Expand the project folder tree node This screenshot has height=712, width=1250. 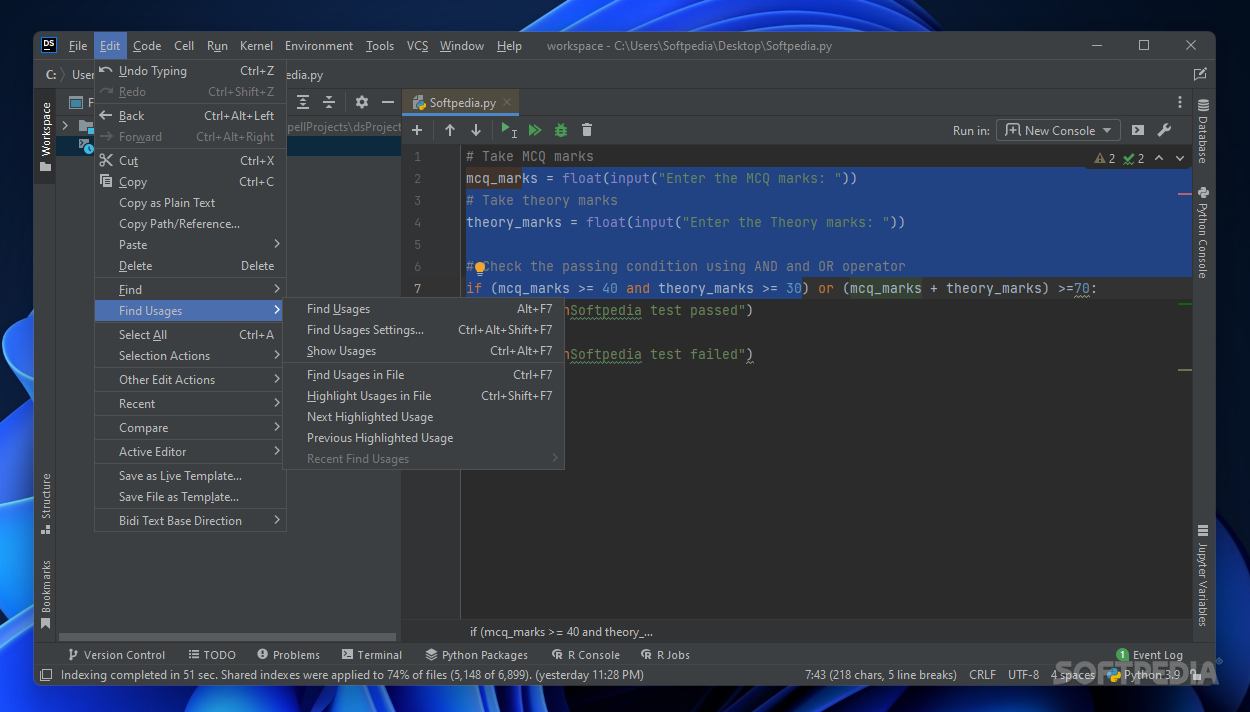click(66, 125)
